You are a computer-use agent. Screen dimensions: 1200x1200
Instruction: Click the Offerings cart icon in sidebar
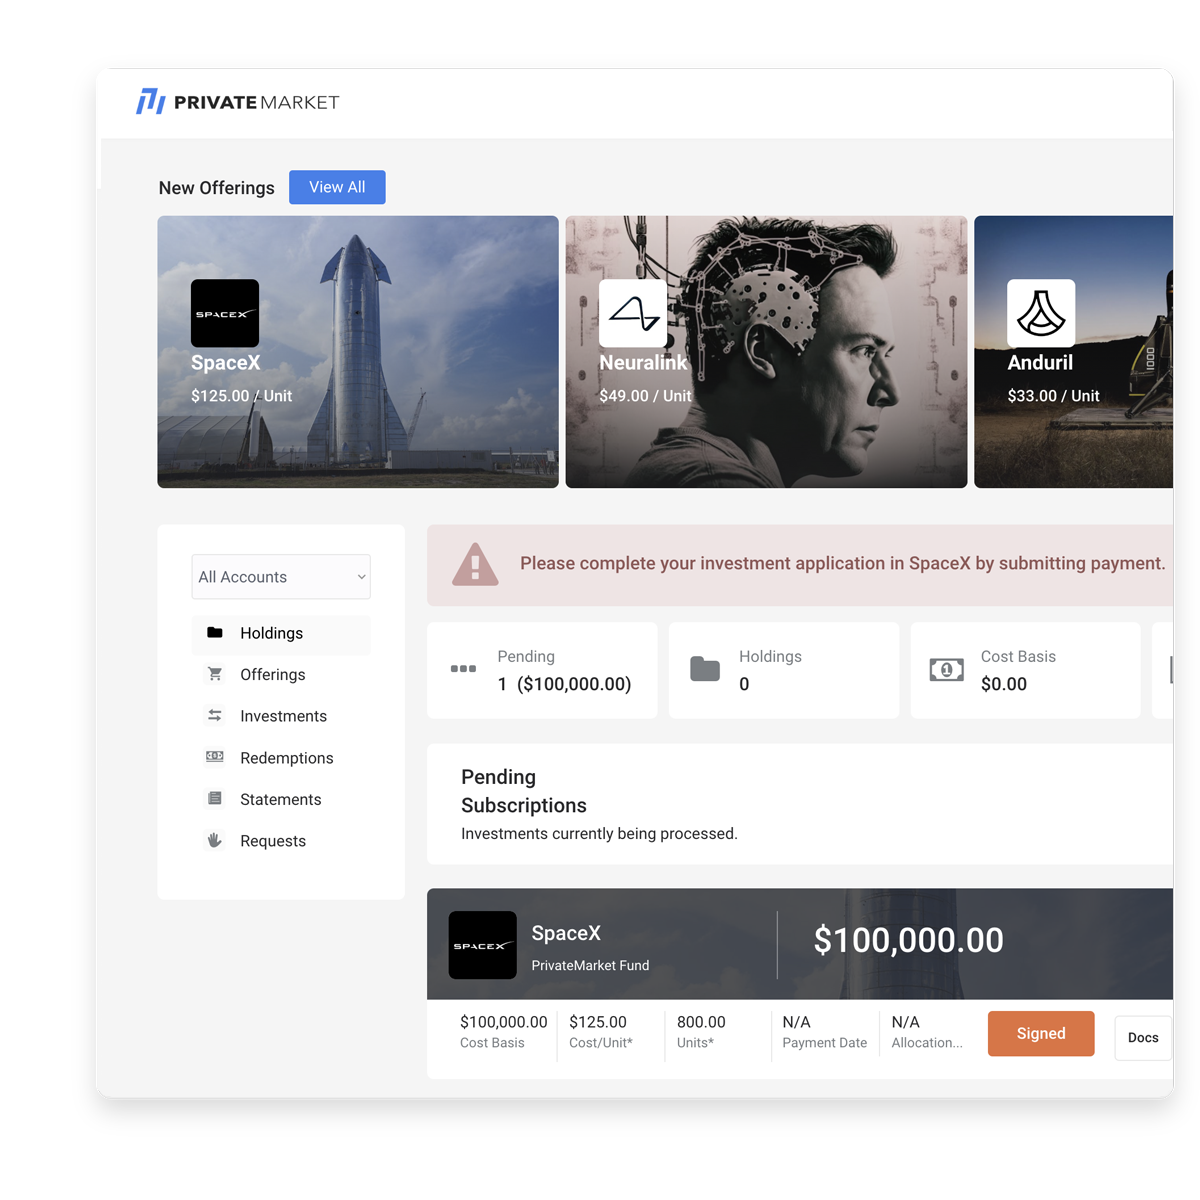[x=215, y=674]
